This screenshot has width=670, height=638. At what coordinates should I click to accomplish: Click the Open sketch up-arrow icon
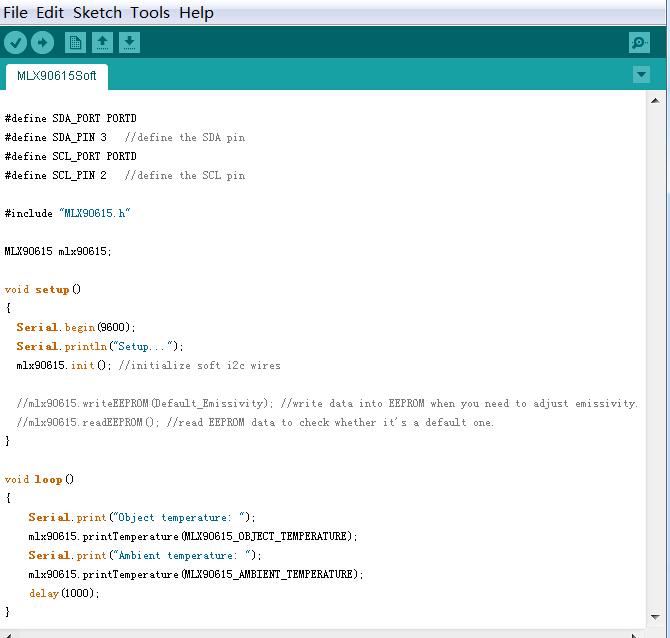[102, 43]
